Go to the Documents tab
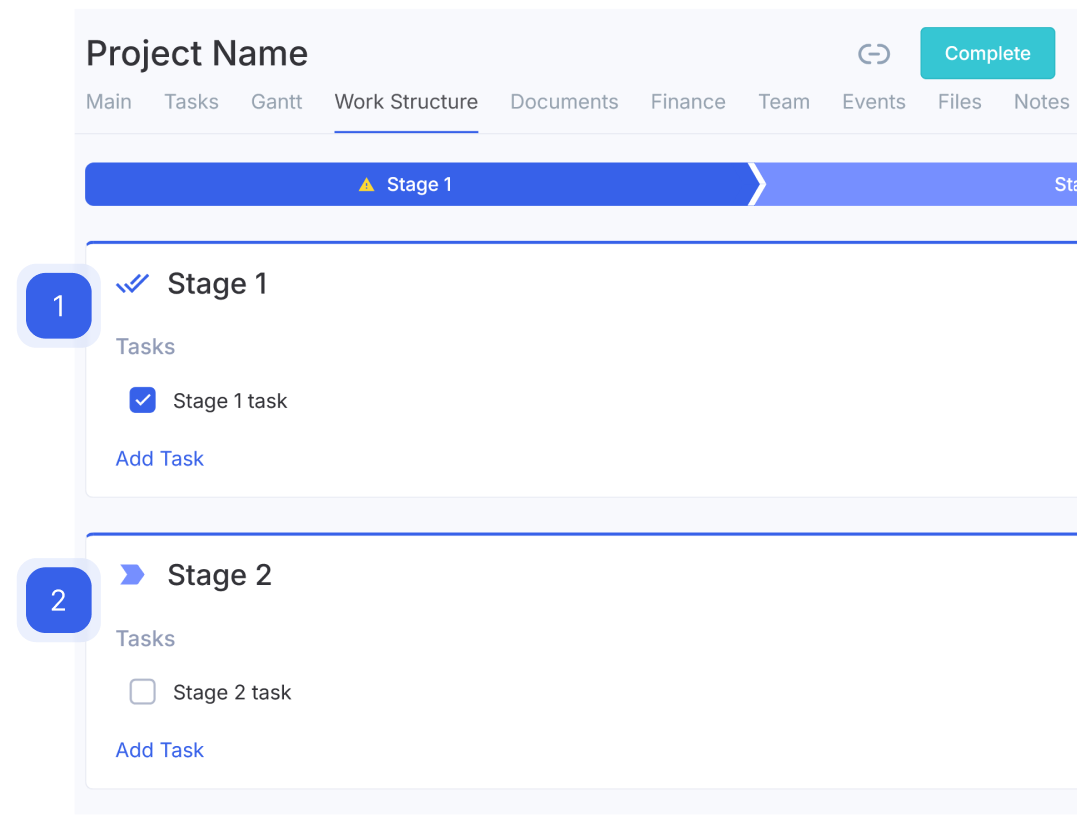1077x828 pixels. [564, 102]
